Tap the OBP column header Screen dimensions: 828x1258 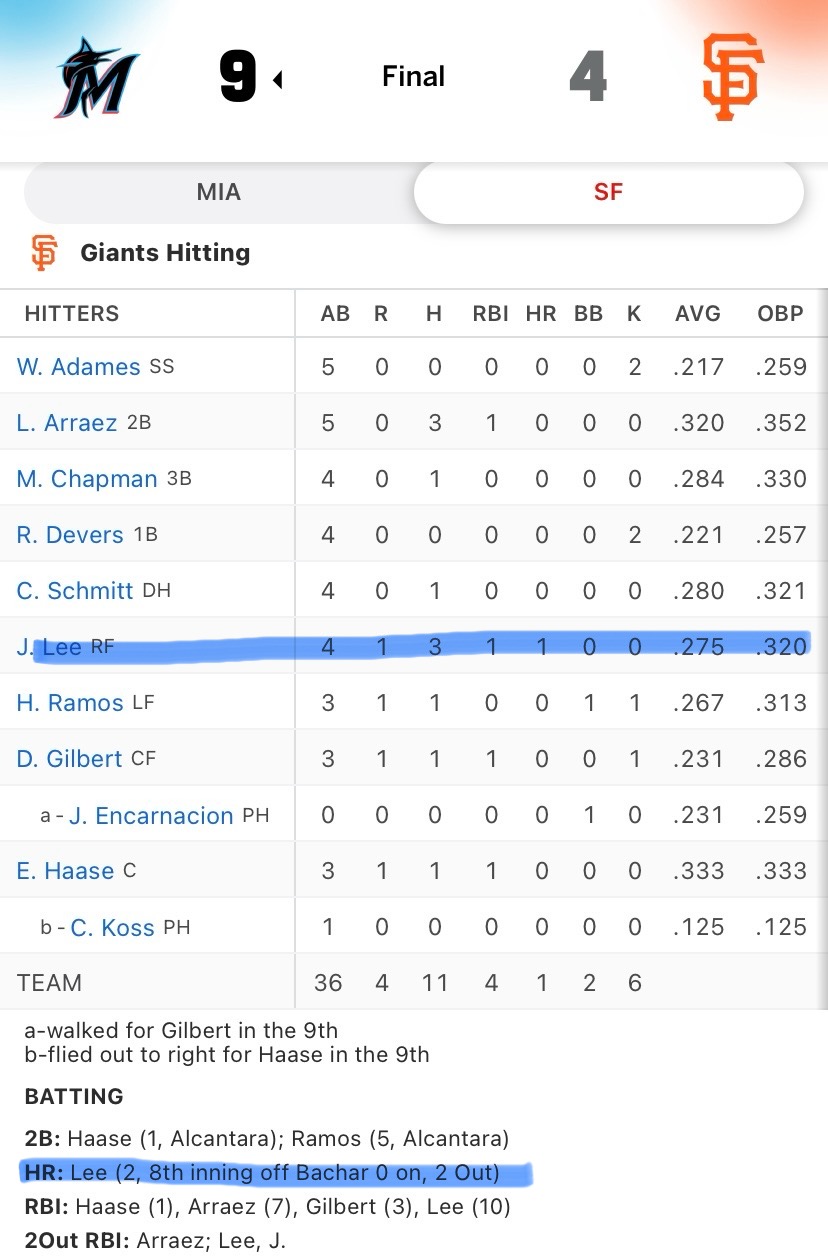click(x=780, y=313)
